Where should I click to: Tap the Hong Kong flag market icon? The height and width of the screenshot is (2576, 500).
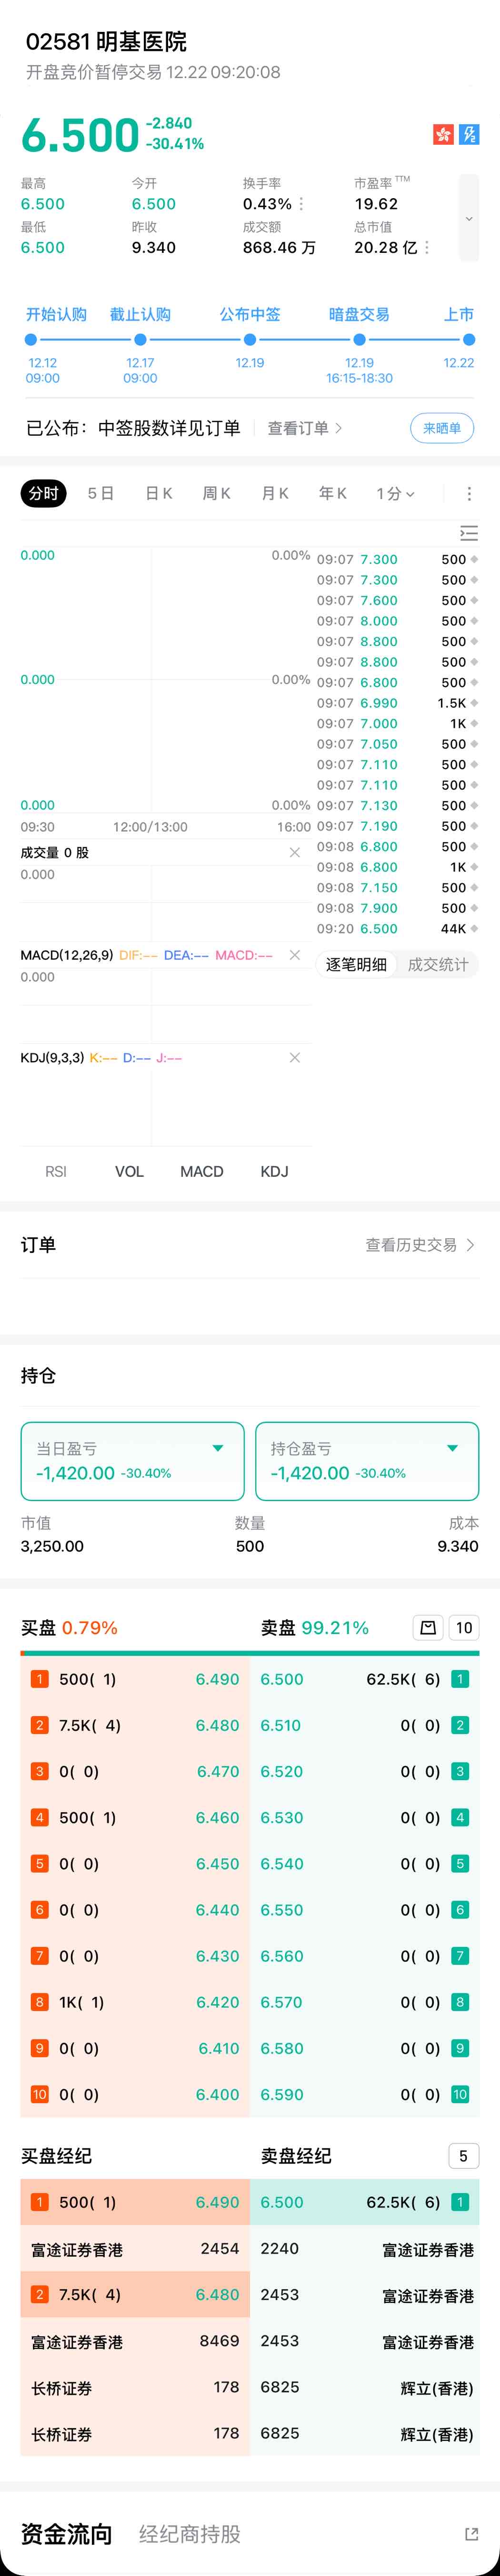[x=443, y=134]
